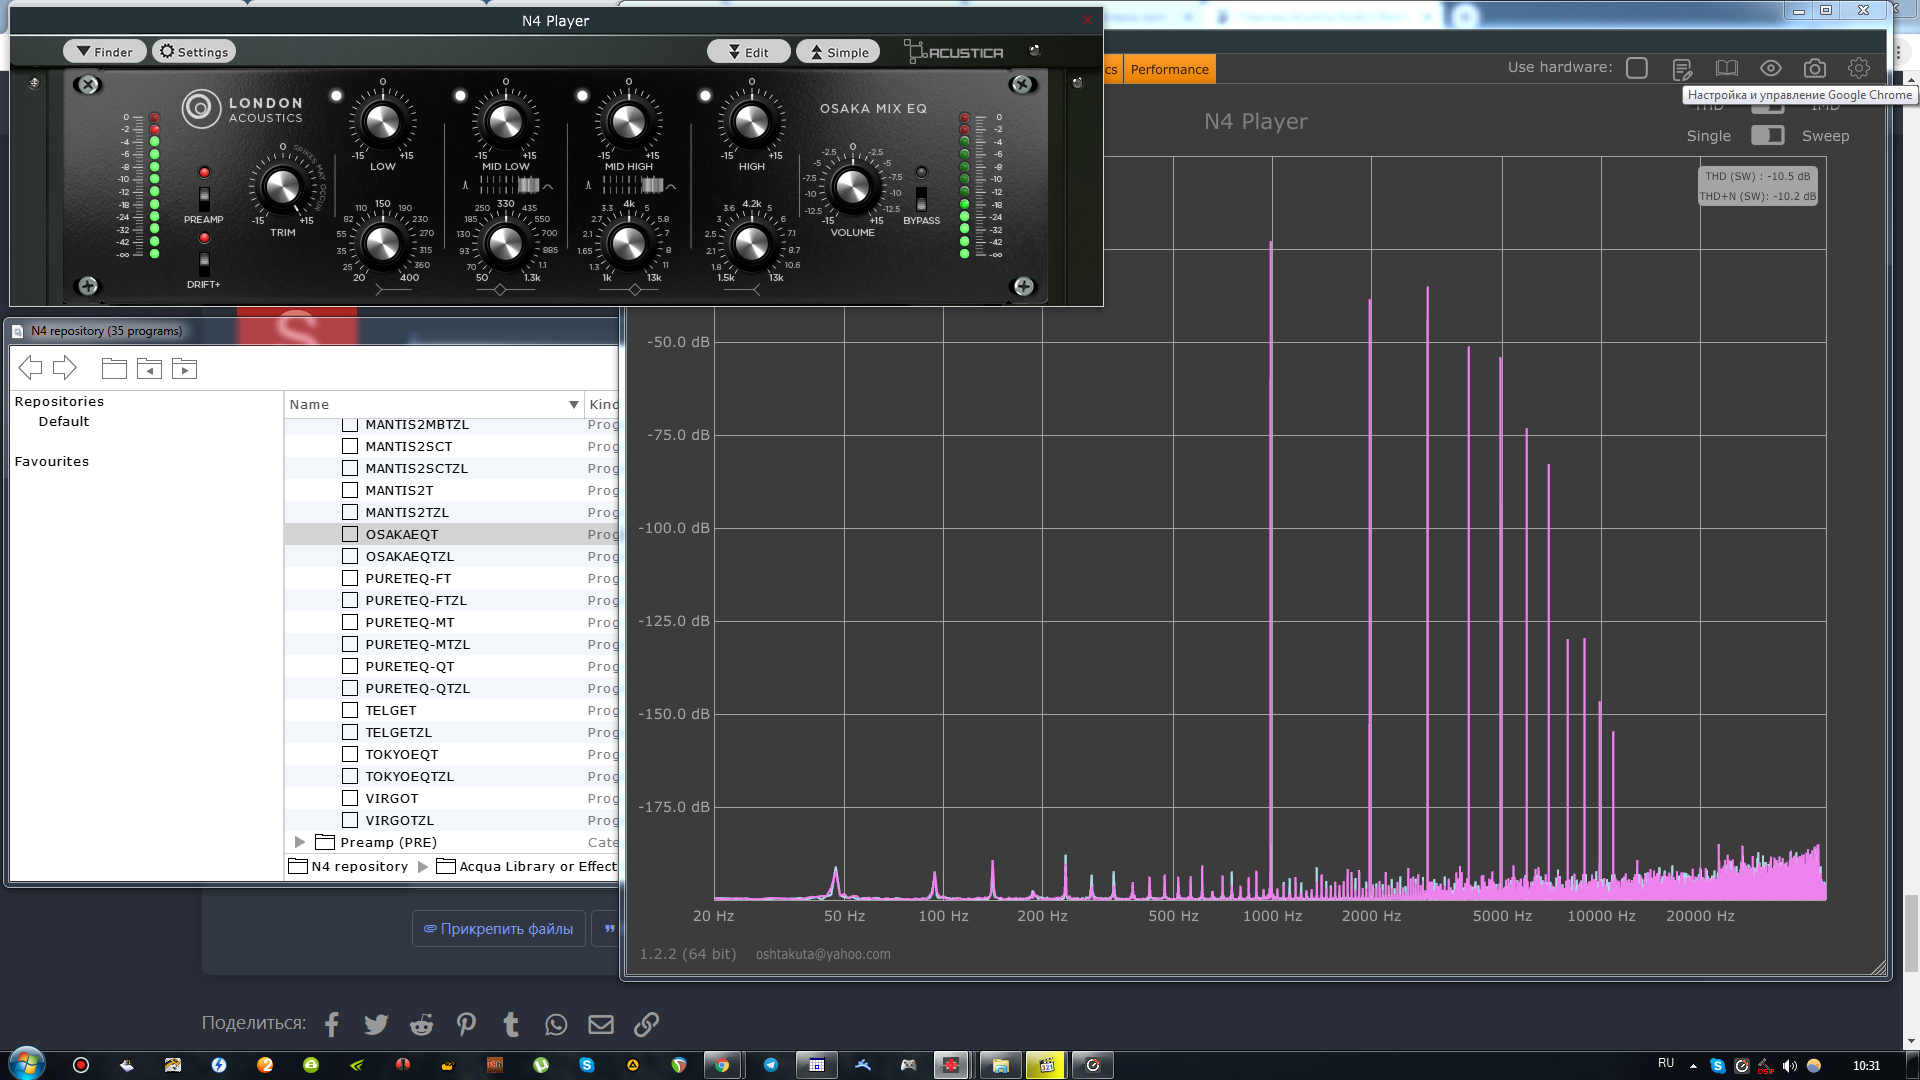Enable the Use hardware checkbox
Screen dimensions: 1920x1080
point(1636,68)
